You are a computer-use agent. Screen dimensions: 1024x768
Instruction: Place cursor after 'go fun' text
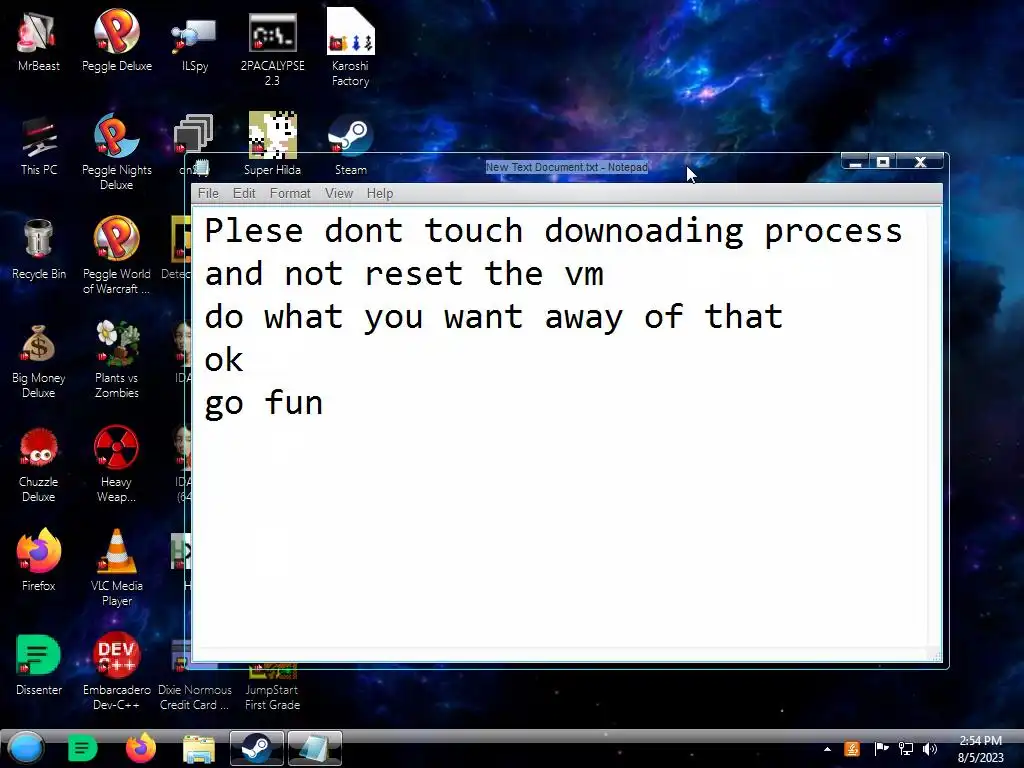point(325,403)
